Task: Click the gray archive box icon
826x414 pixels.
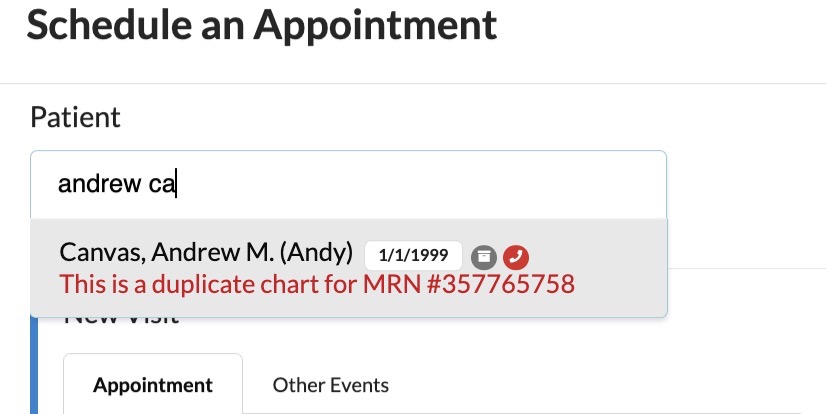Action: [x=484, y=256]
